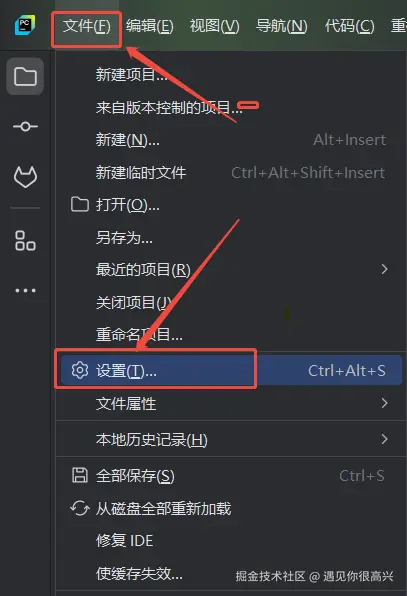This screenshot has width=407, height=596.
Task: Click the PyCharm logo icon
Action: pos(25,25)
